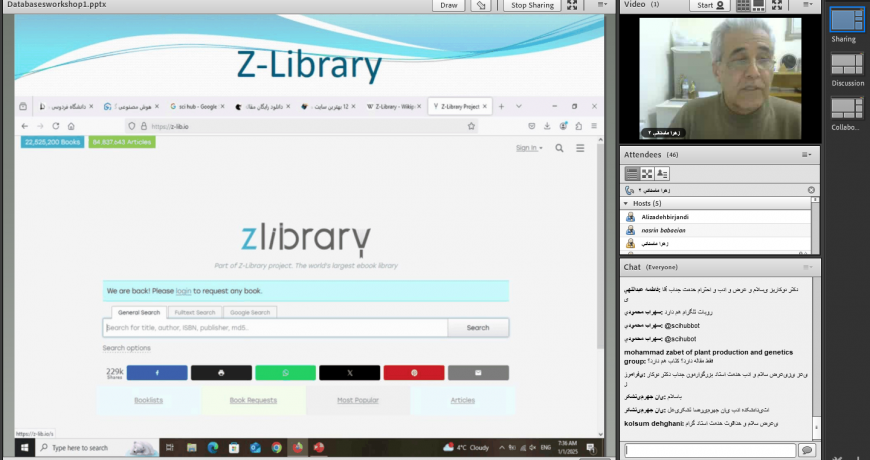Switch to Attendees list view

point(632,174)
